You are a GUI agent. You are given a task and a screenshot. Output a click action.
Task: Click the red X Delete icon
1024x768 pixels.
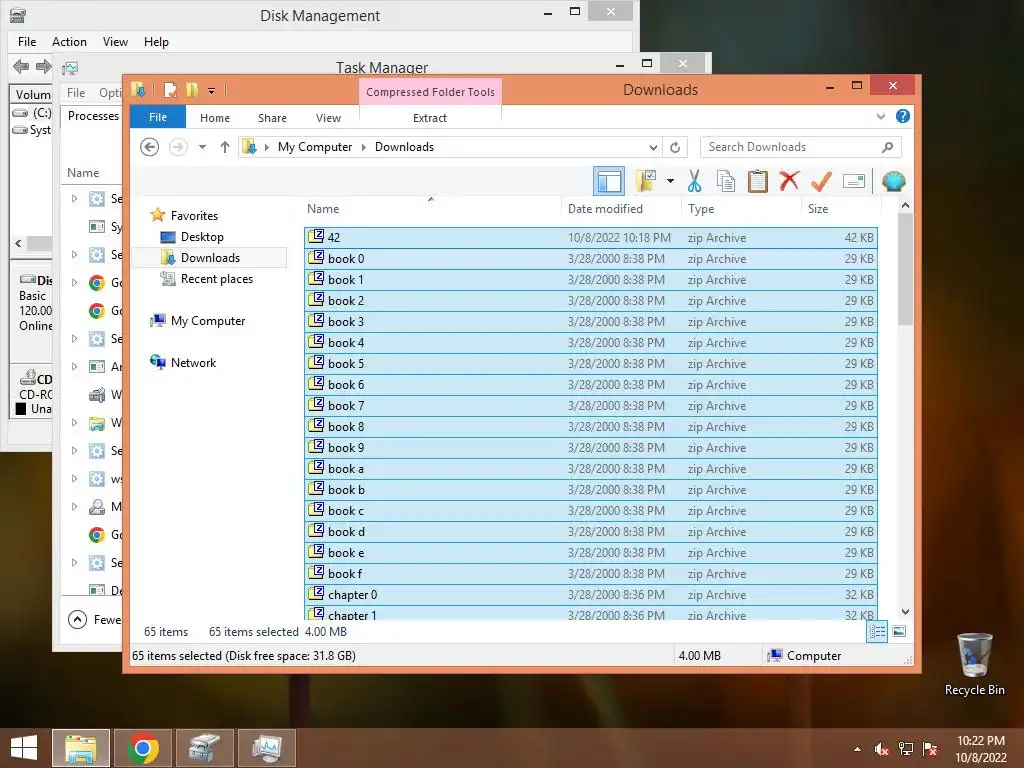click(789, 180)
